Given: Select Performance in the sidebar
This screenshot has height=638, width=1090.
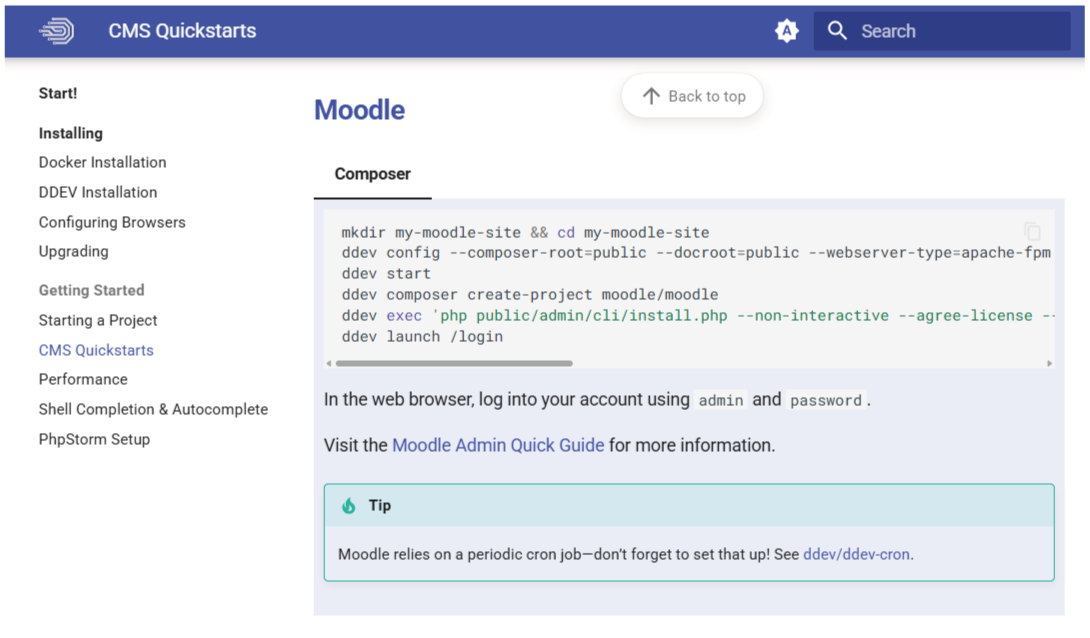Looking at the screenshot, I should (83, 379).
